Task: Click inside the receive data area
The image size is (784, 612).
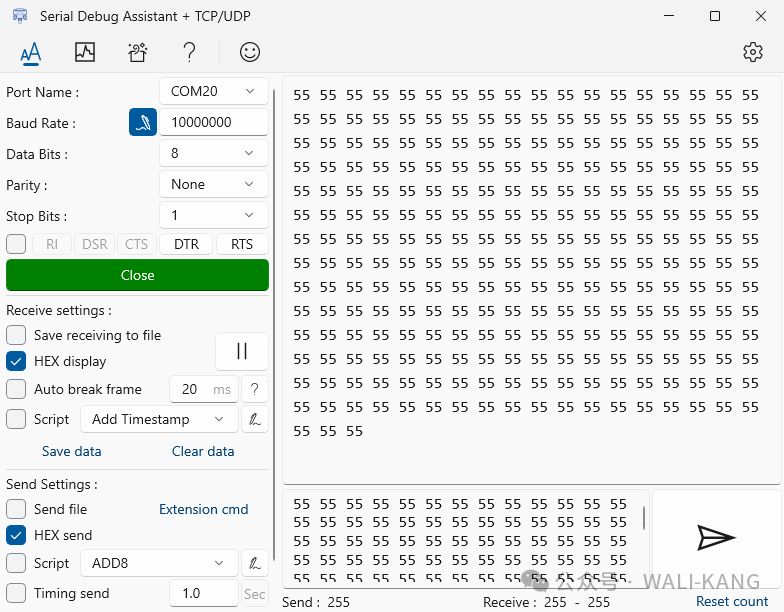Action: (532, 280)
